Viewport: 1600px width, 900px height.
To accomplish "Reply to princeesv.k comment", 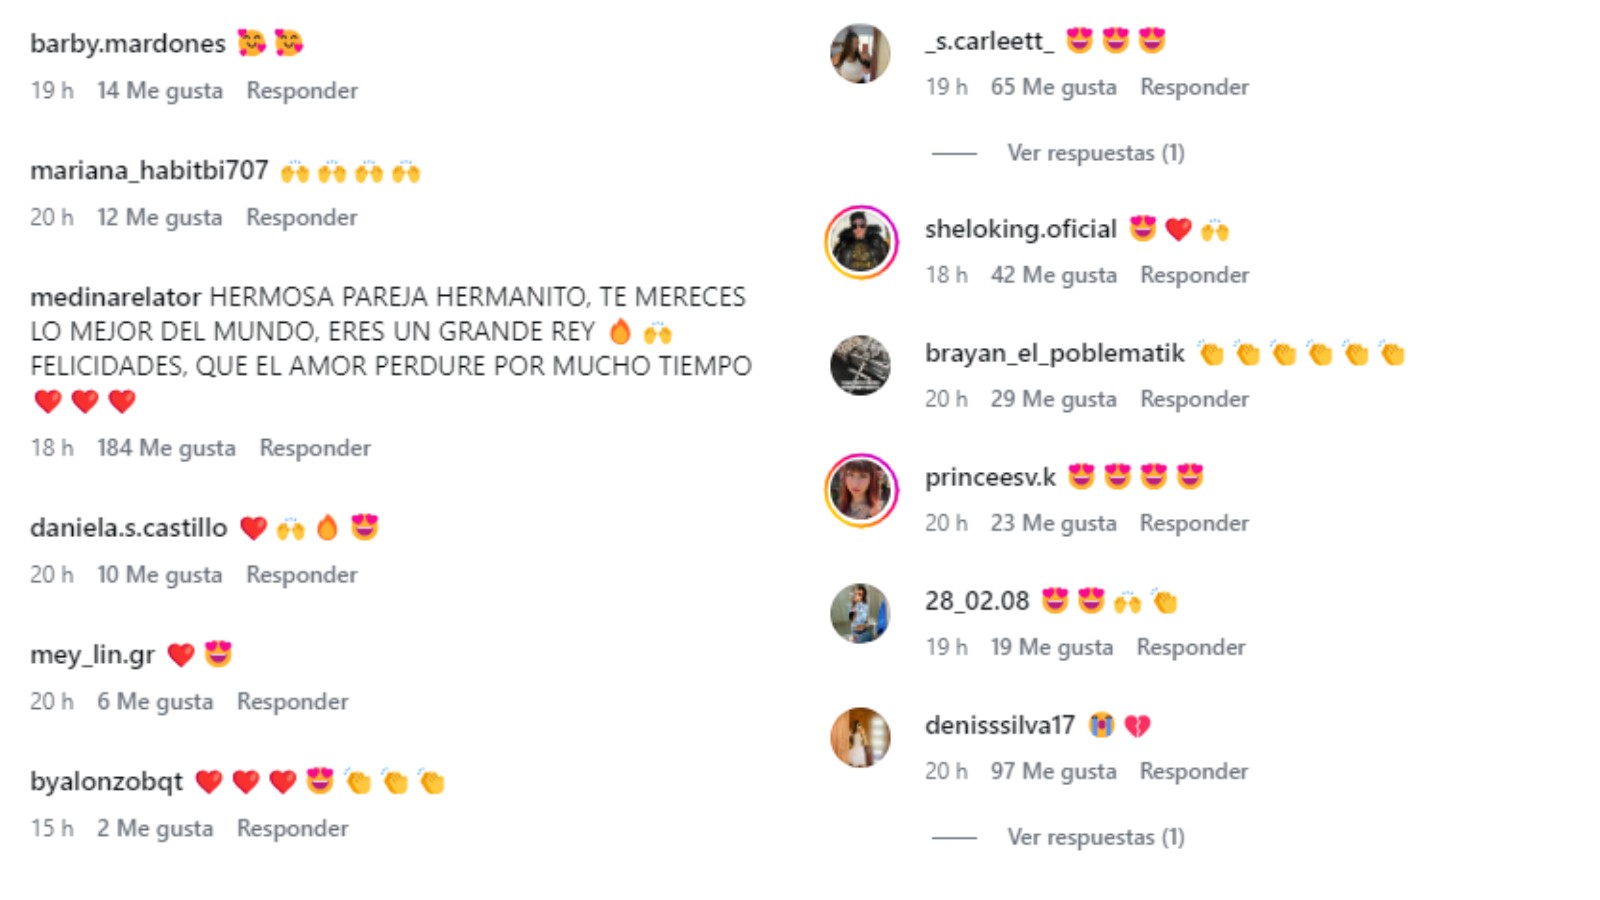I will tap(1194, 523).
